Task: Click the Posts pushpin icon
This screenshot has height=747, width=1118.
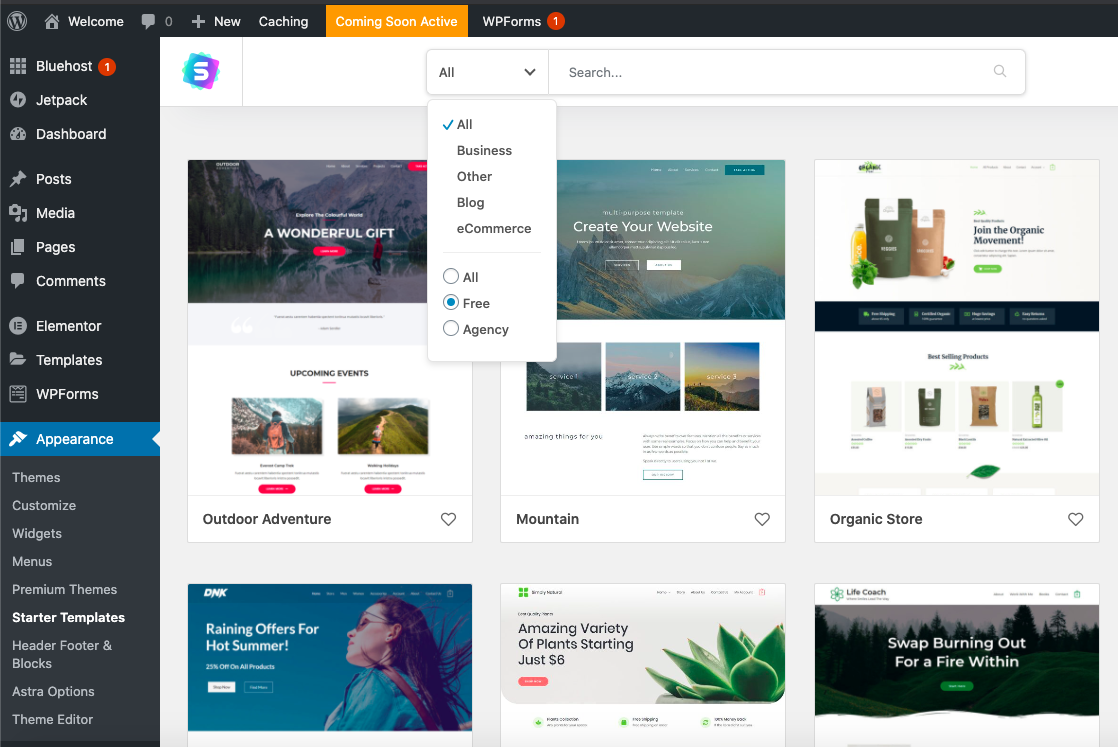Action: coord(18,179)
